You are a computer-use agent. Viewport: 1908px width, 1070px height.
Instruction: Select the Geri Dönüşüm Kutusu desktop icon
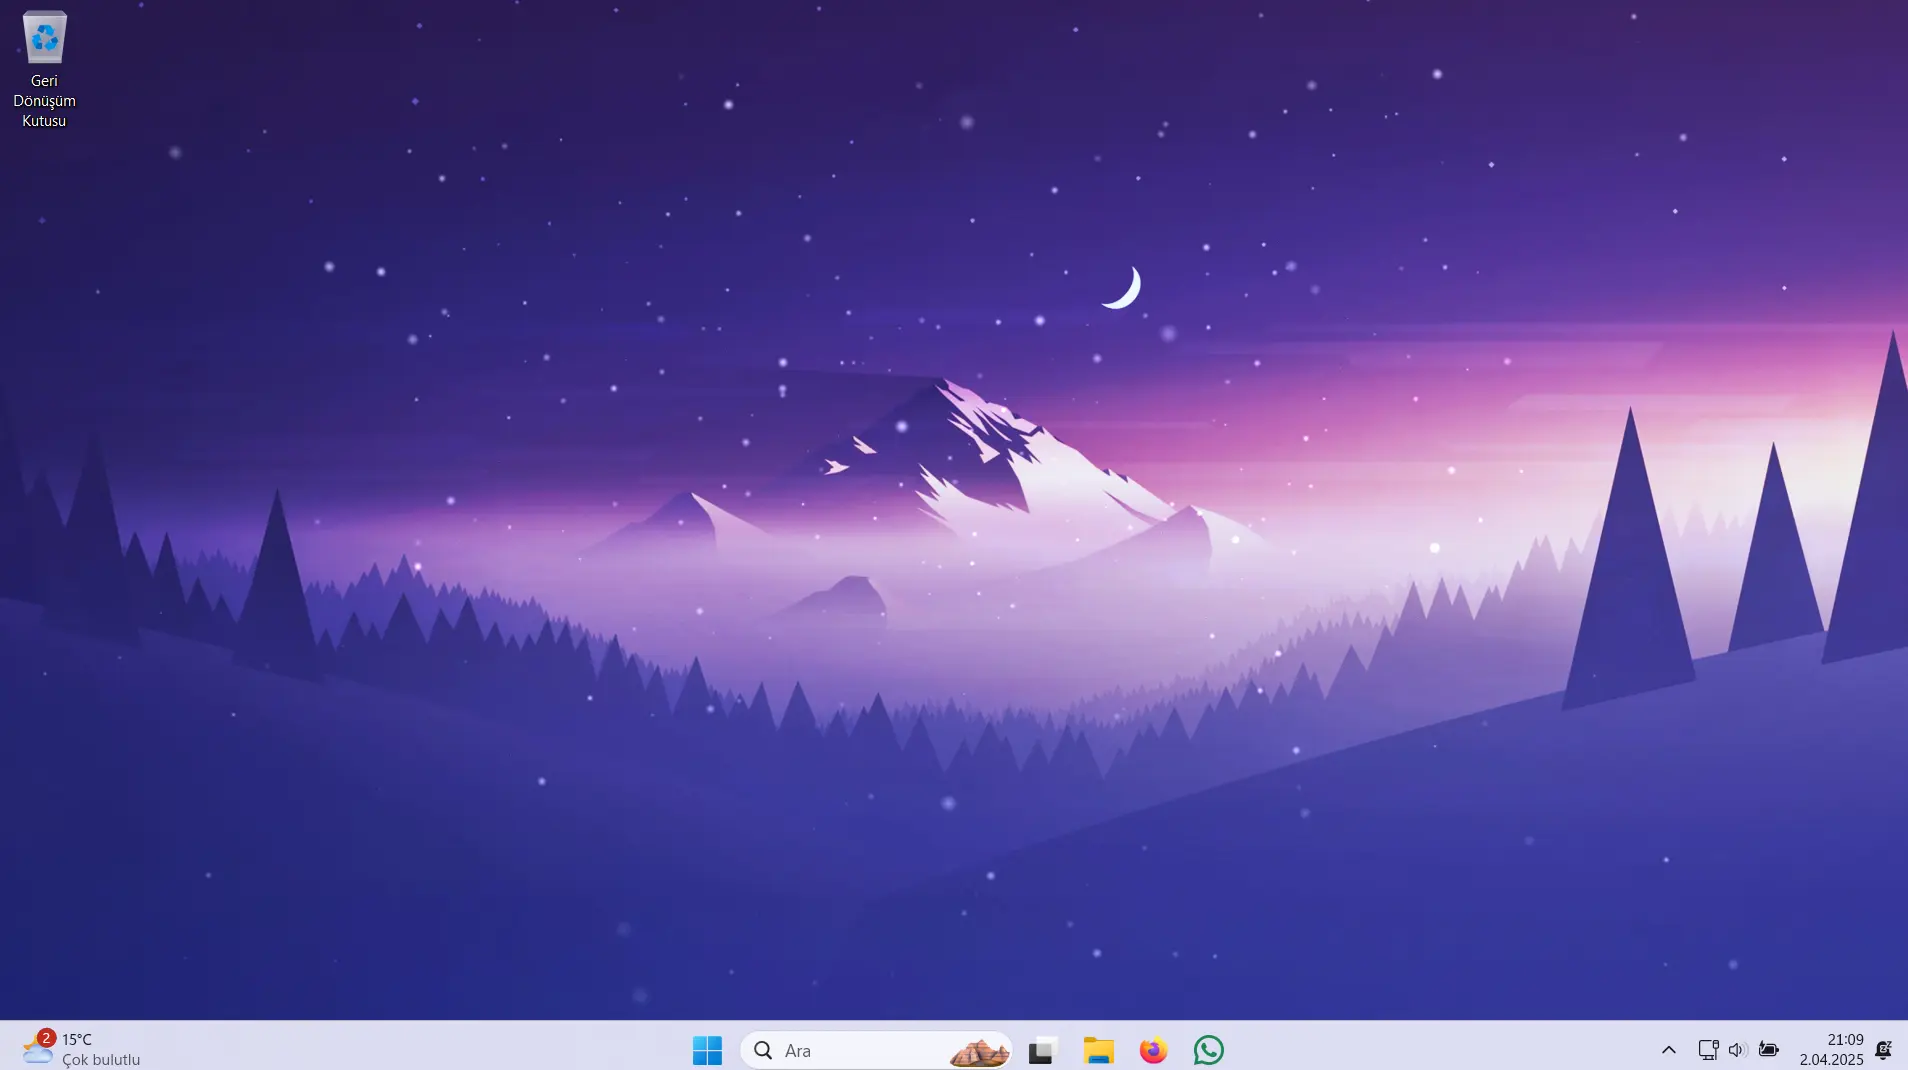click(x=44, y=70)
